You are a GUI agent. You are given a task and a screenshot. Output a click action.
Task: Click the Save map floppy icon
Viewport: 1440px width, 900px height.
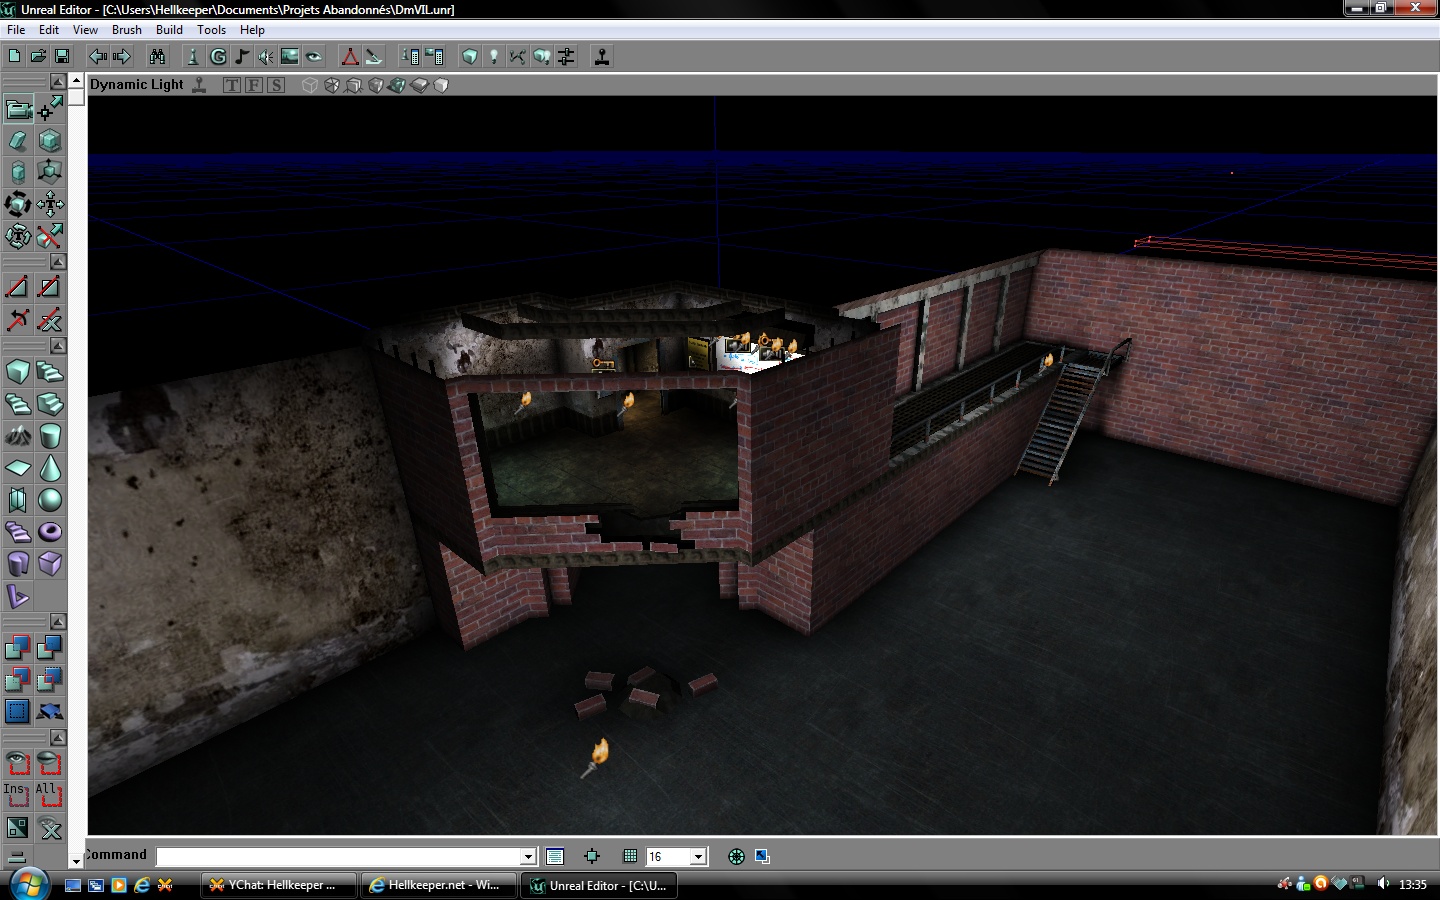(x=62, y=57)
